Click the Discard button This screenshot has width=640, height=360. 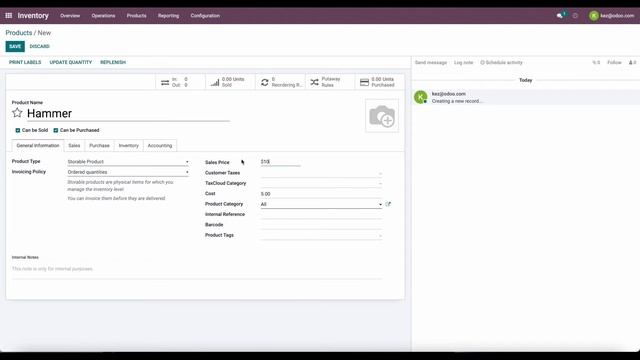pyautogui.click(x=40, y=47)
